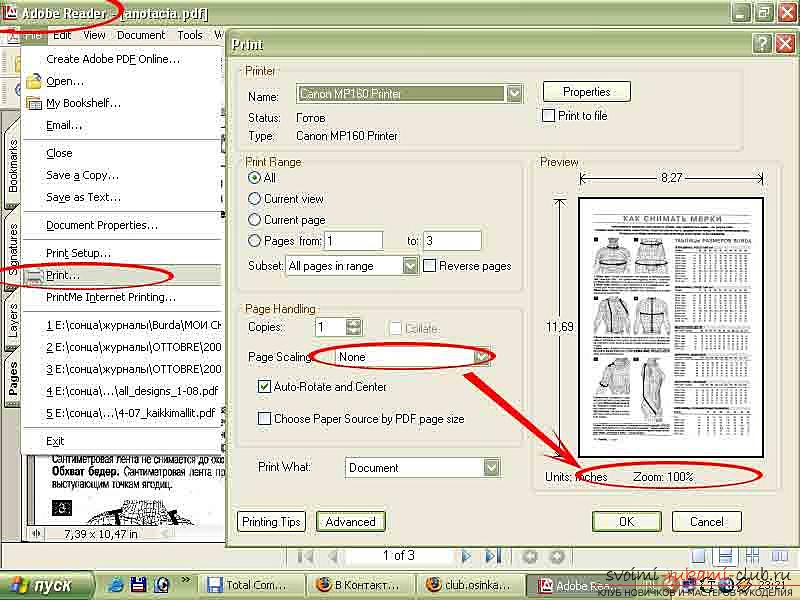Enable the Print to file checkbox
800x600 pixels.
point(548,116)
